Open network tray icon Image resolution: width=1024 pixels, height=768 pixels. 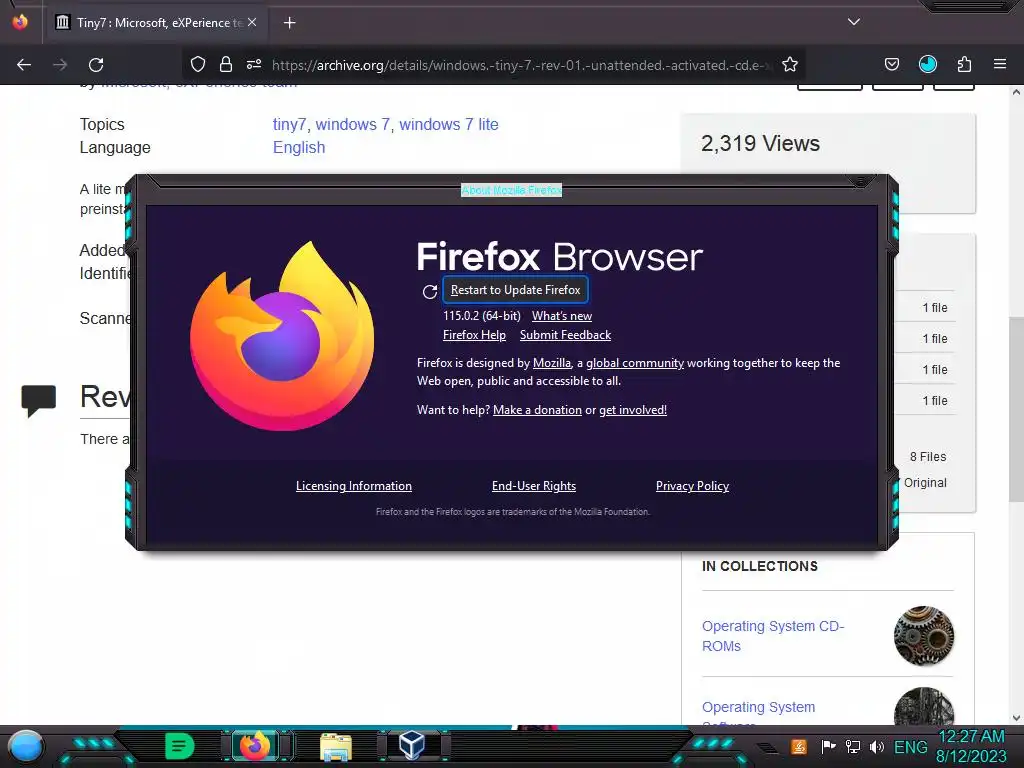(x=852, y=746)
